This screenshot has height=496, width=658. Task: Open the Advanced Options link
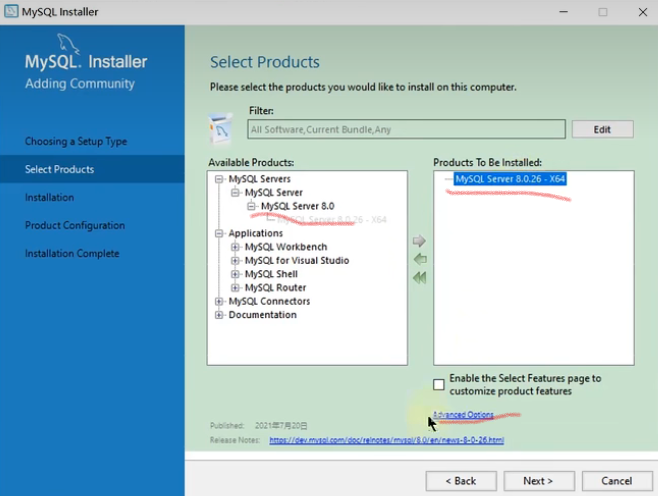click(463, 415)
